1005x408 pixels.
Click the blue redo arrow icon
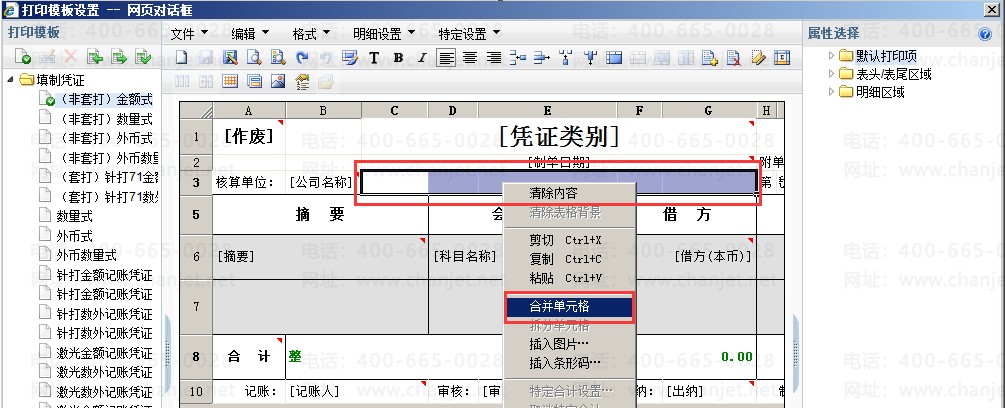point(302,58)
